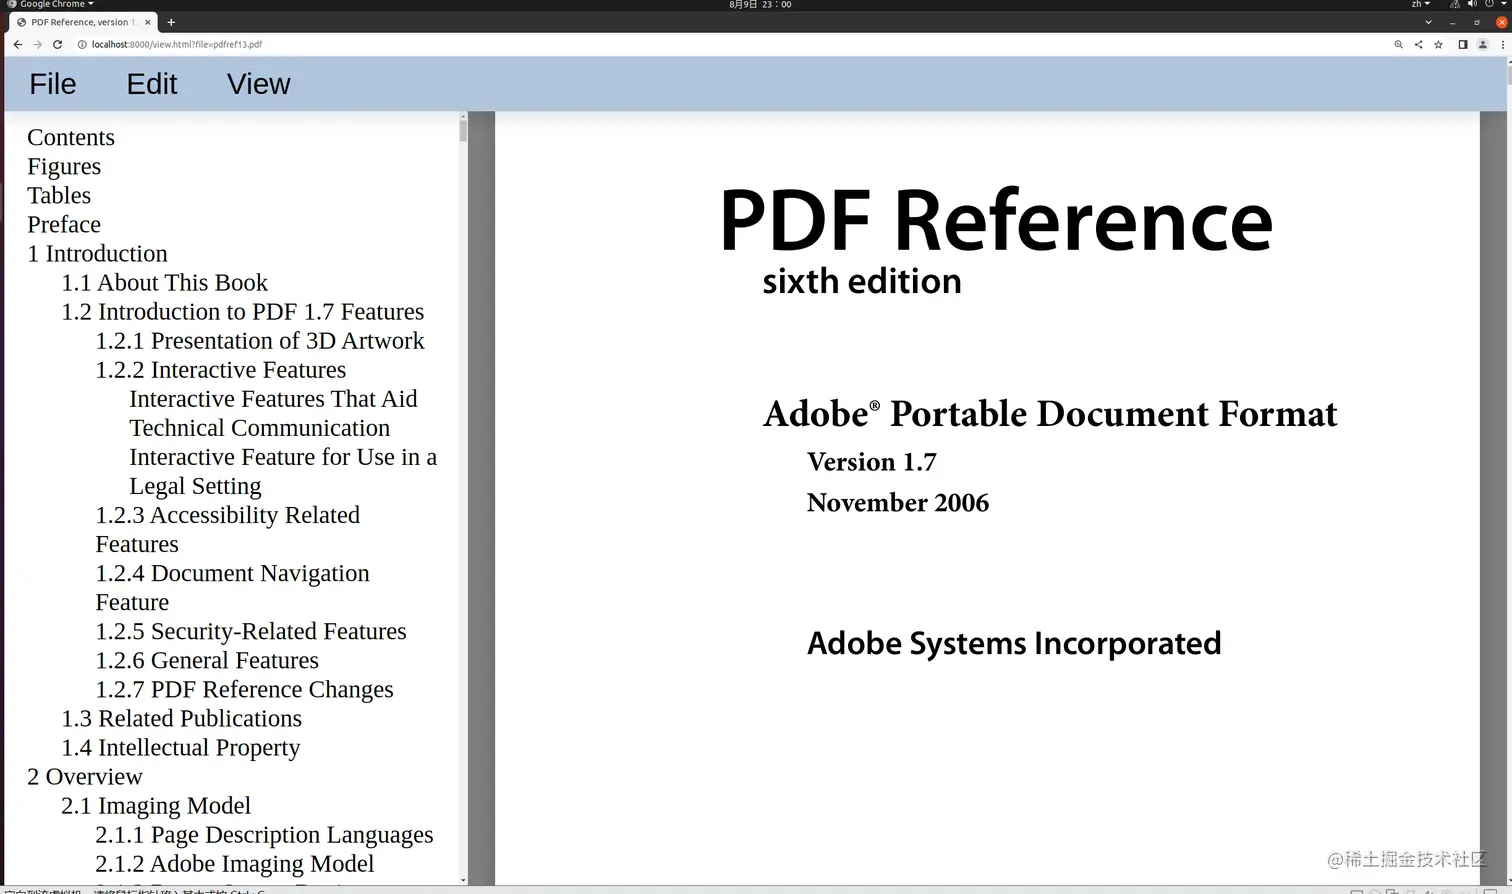The height and width of the screenshot is (894, 1512).
Task: Jump to Contents in outline
Action: click(71, 137)
